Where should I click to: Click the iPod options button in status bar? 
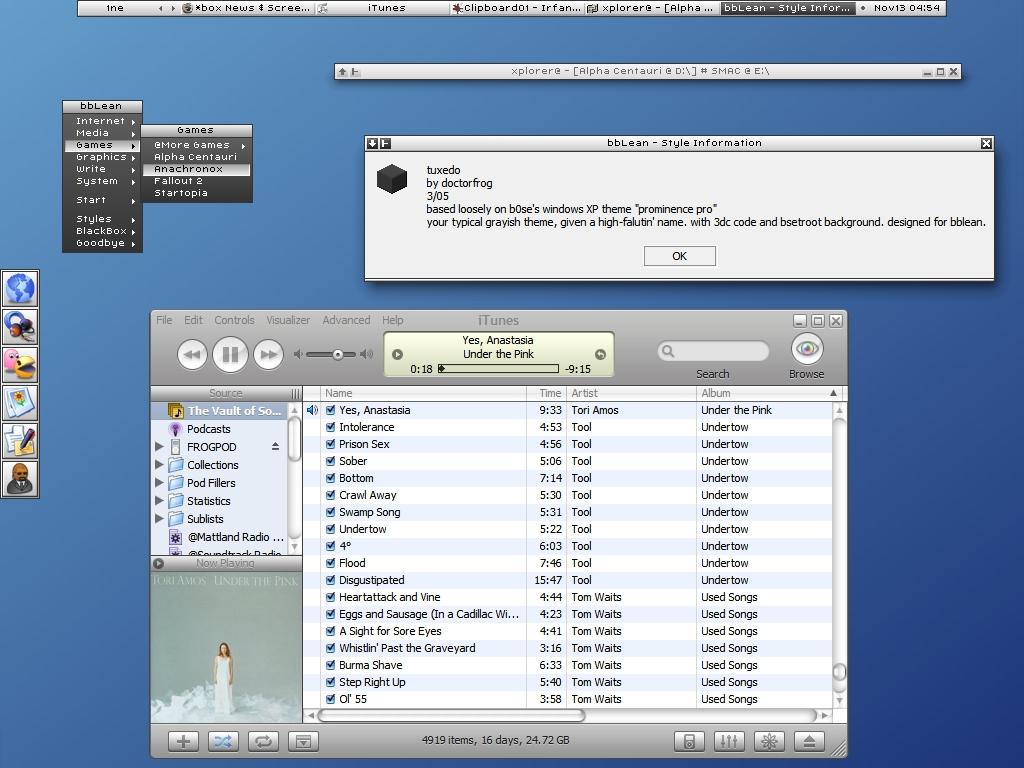coord(689,741)
